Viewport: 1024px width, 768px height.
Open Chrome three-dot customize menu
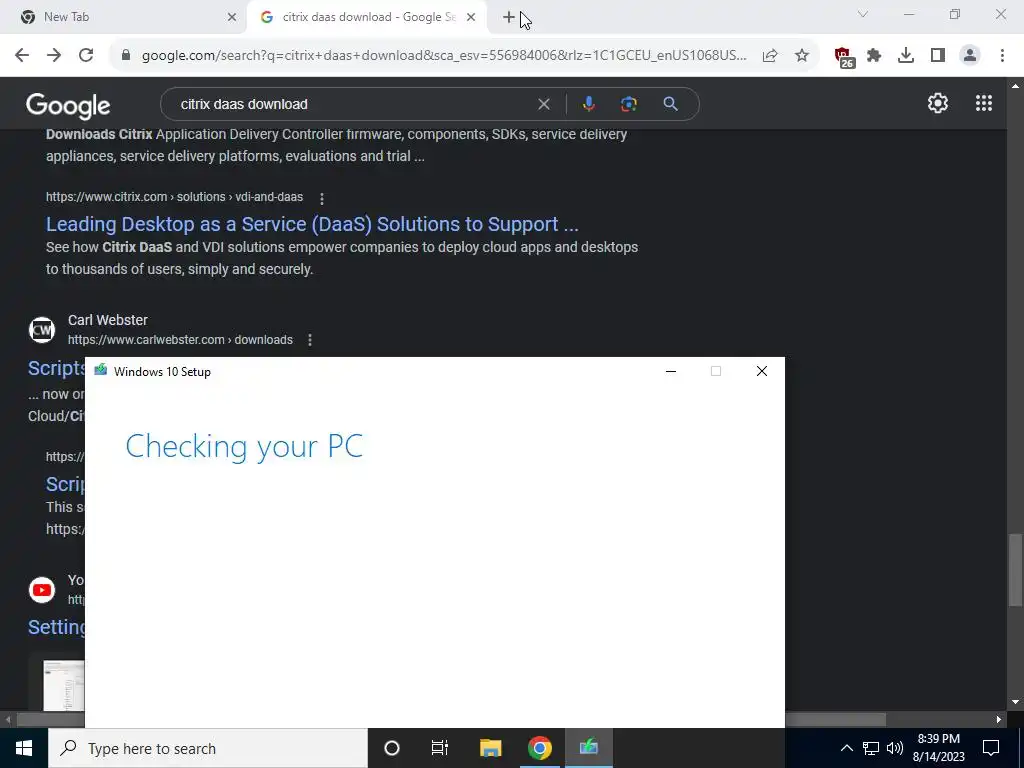click(1002, 56)
